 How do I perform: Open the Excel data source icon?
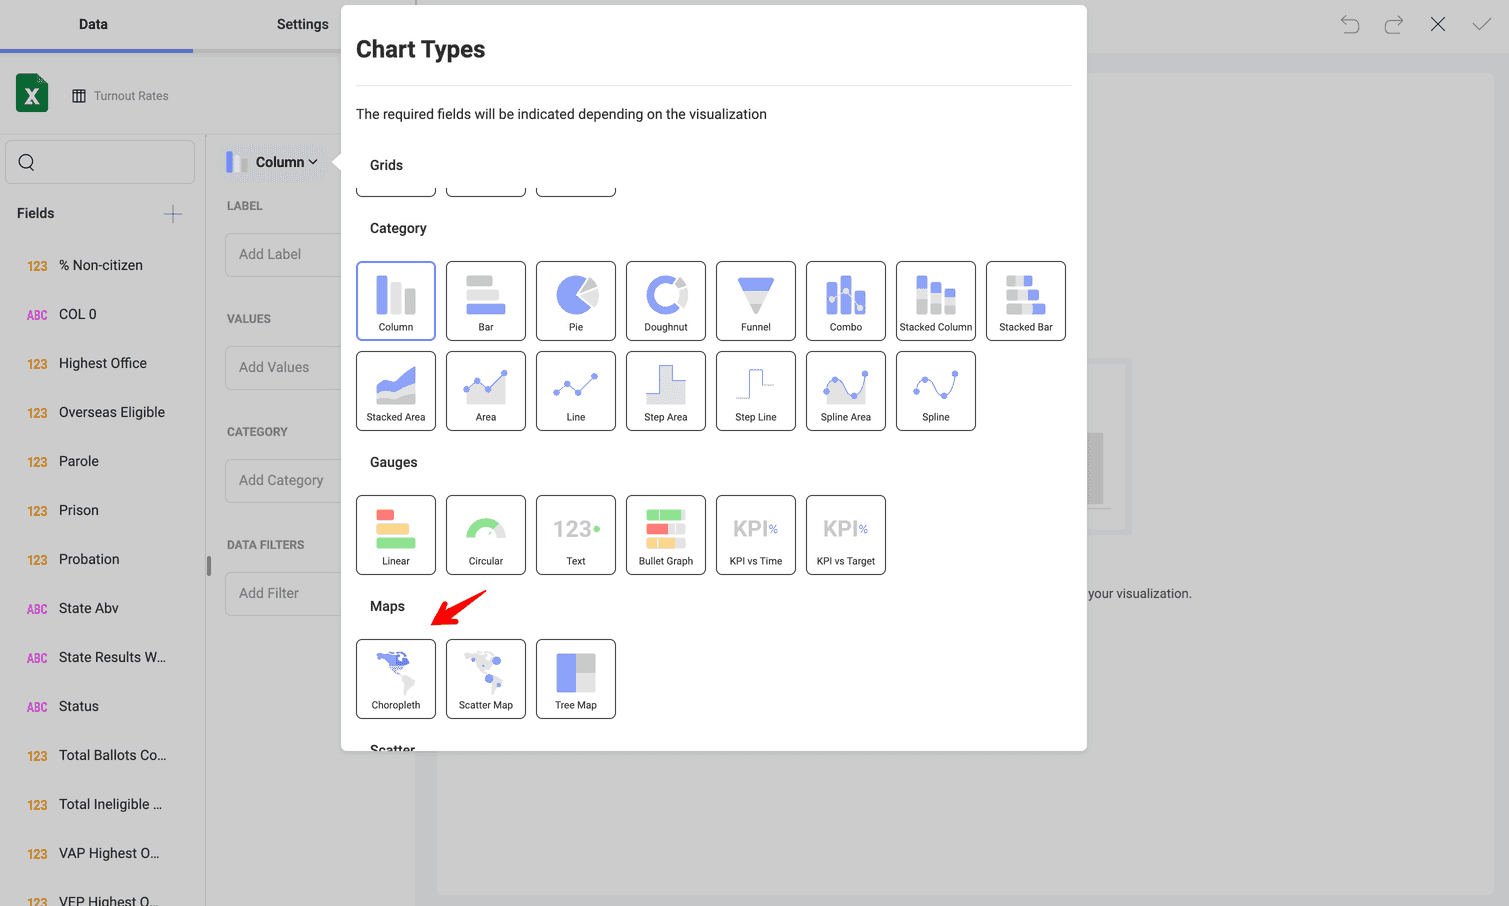[32, 93]
